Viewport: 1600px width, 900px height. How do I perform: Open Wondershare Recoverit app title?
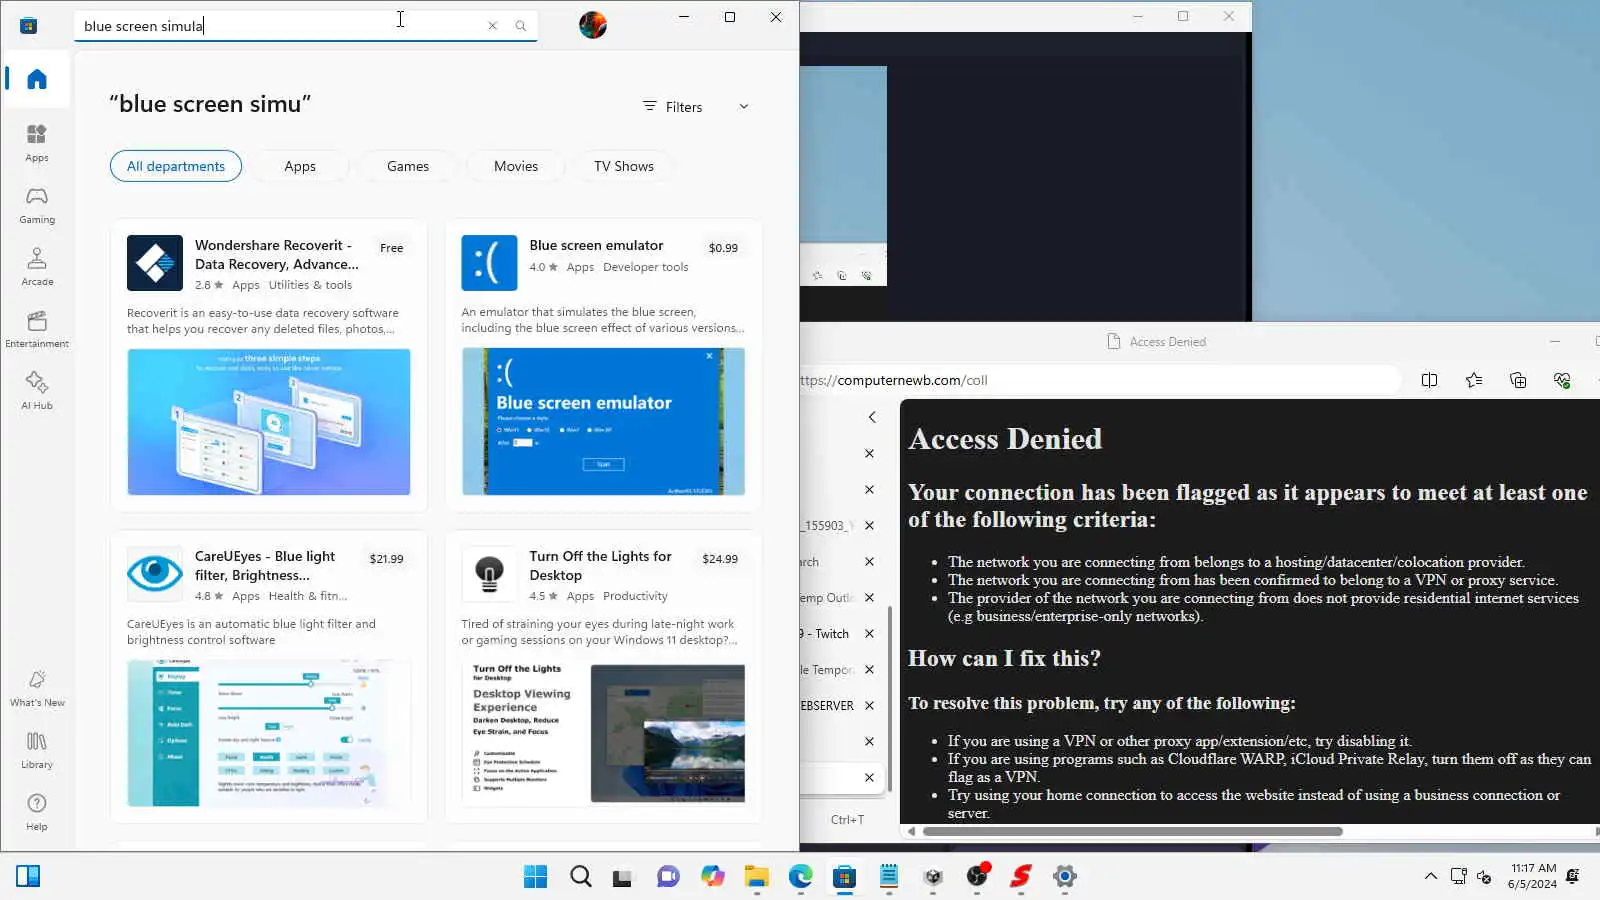tap(277, 255)
